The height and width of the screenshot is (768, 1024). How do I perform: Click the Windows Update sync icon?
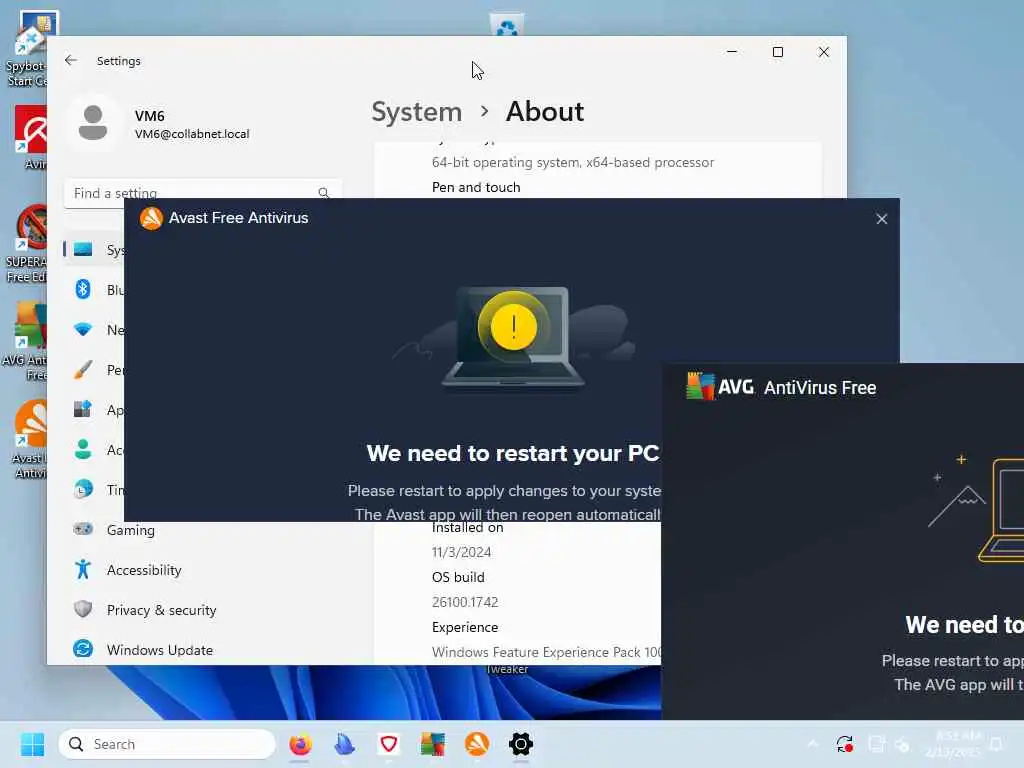83,649
